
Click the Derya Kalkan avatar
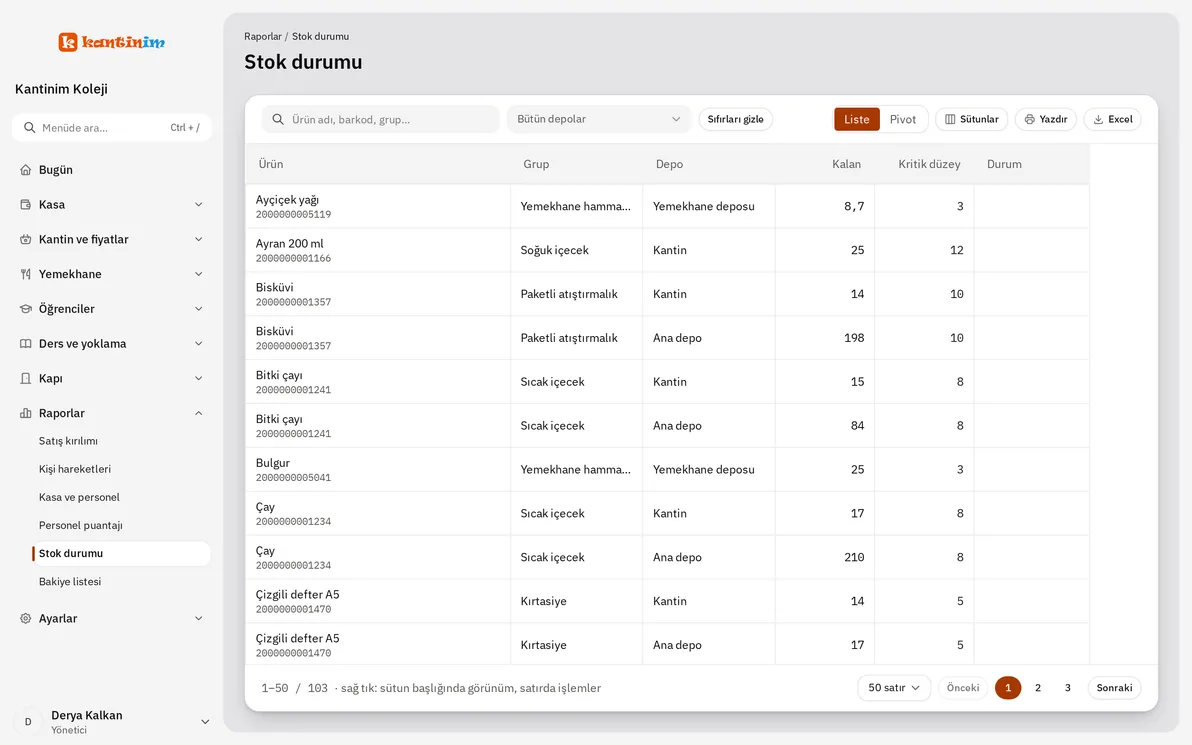[28, 722]
